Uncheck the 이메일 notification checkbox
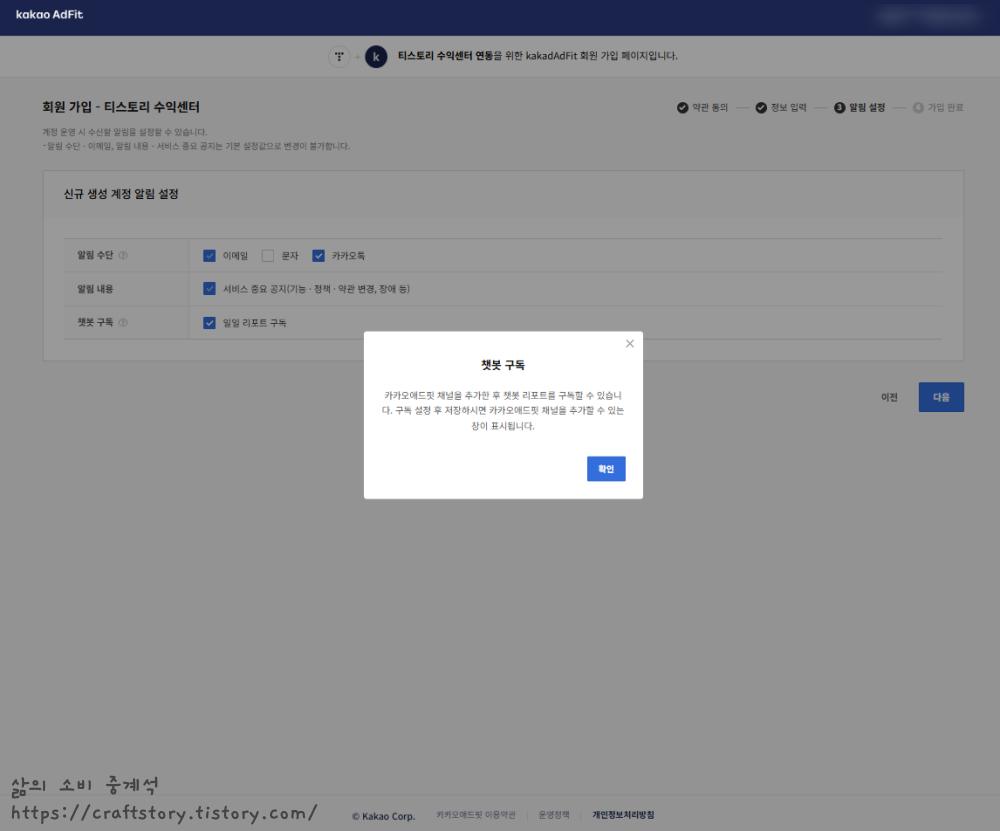 coord(209,256)
